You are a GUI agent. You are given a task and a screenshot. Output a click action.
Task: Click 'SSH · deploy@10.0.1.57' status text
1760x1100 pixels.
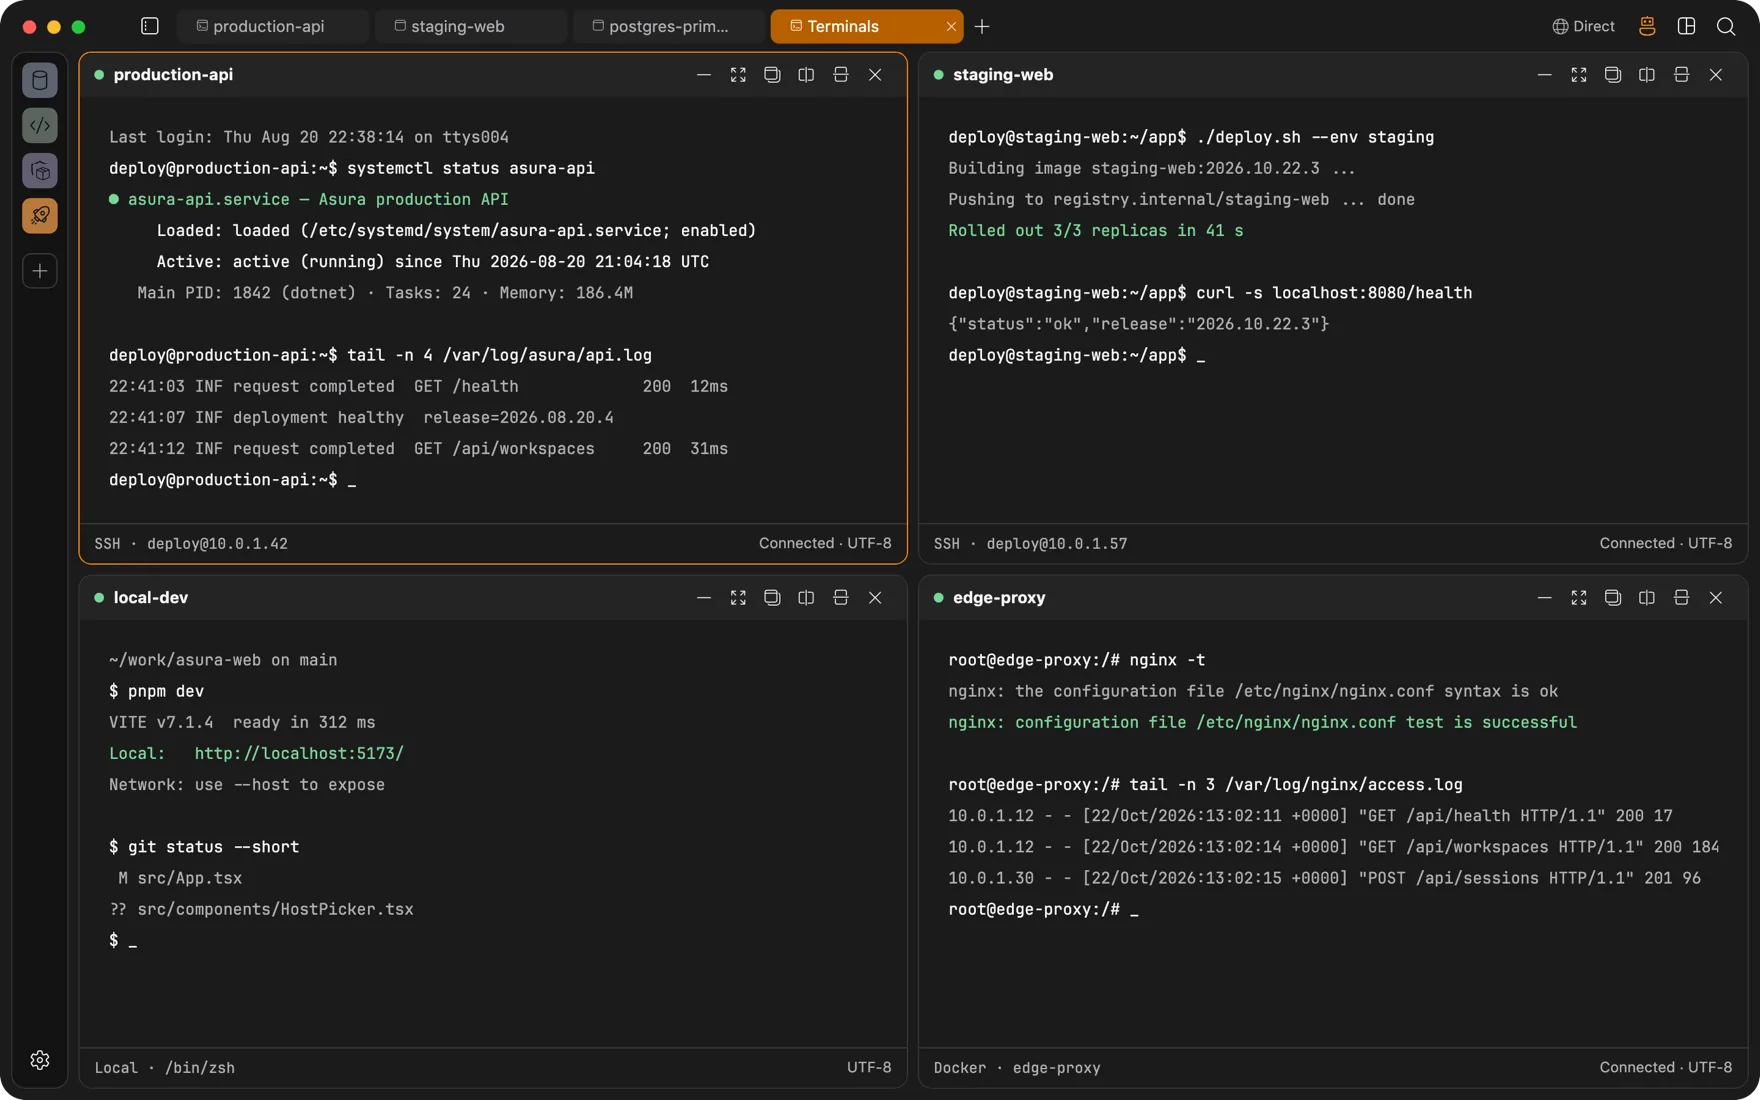click(1030, 544)
